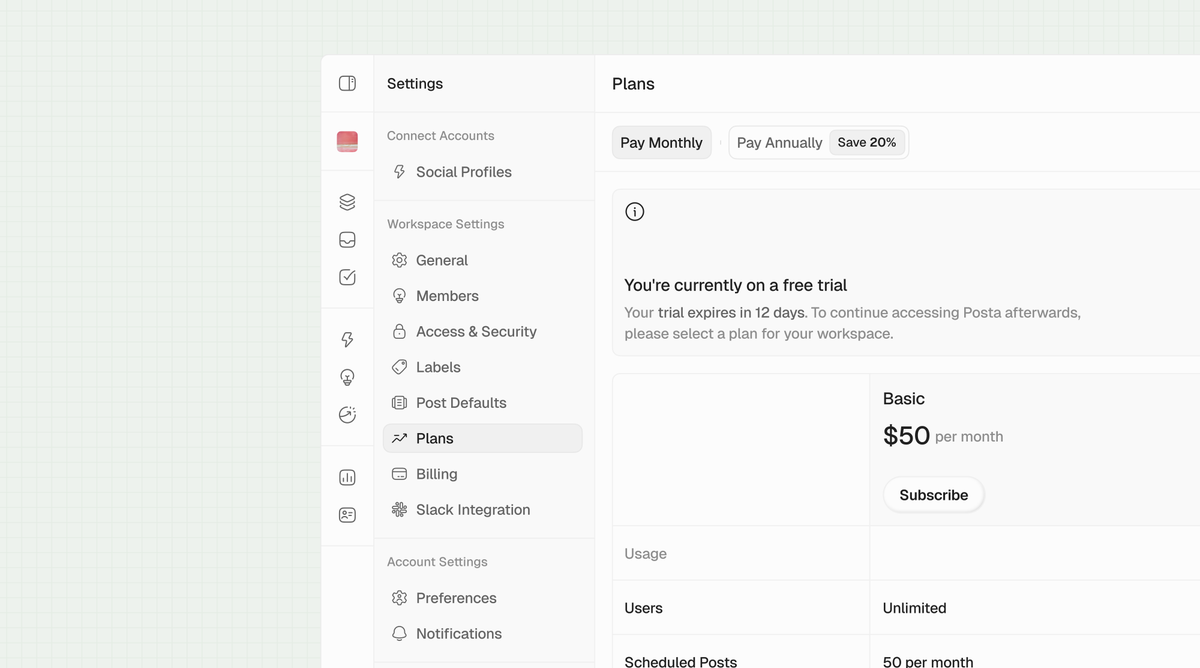Click "You're currently on a free trial" heading

tap(736, 286)
